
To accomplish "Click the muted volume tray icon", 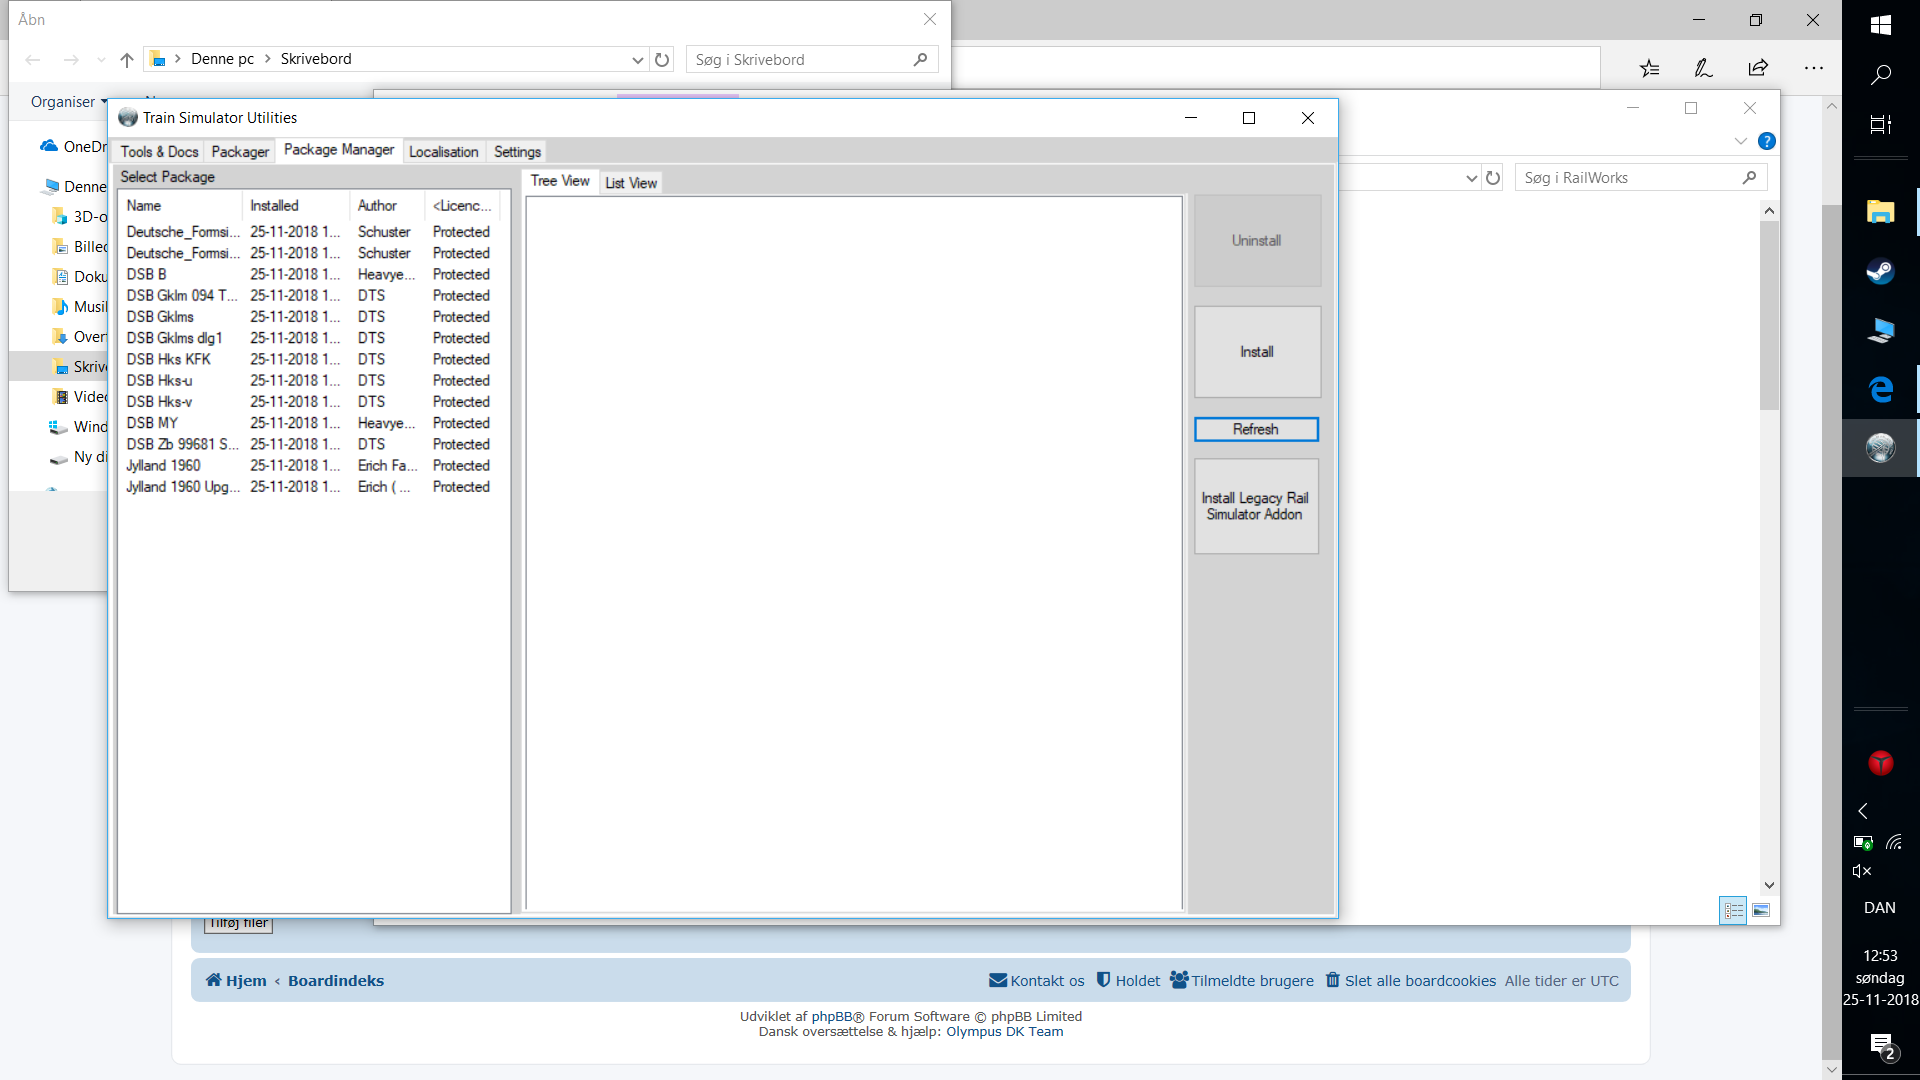I will pos(1862,871).
